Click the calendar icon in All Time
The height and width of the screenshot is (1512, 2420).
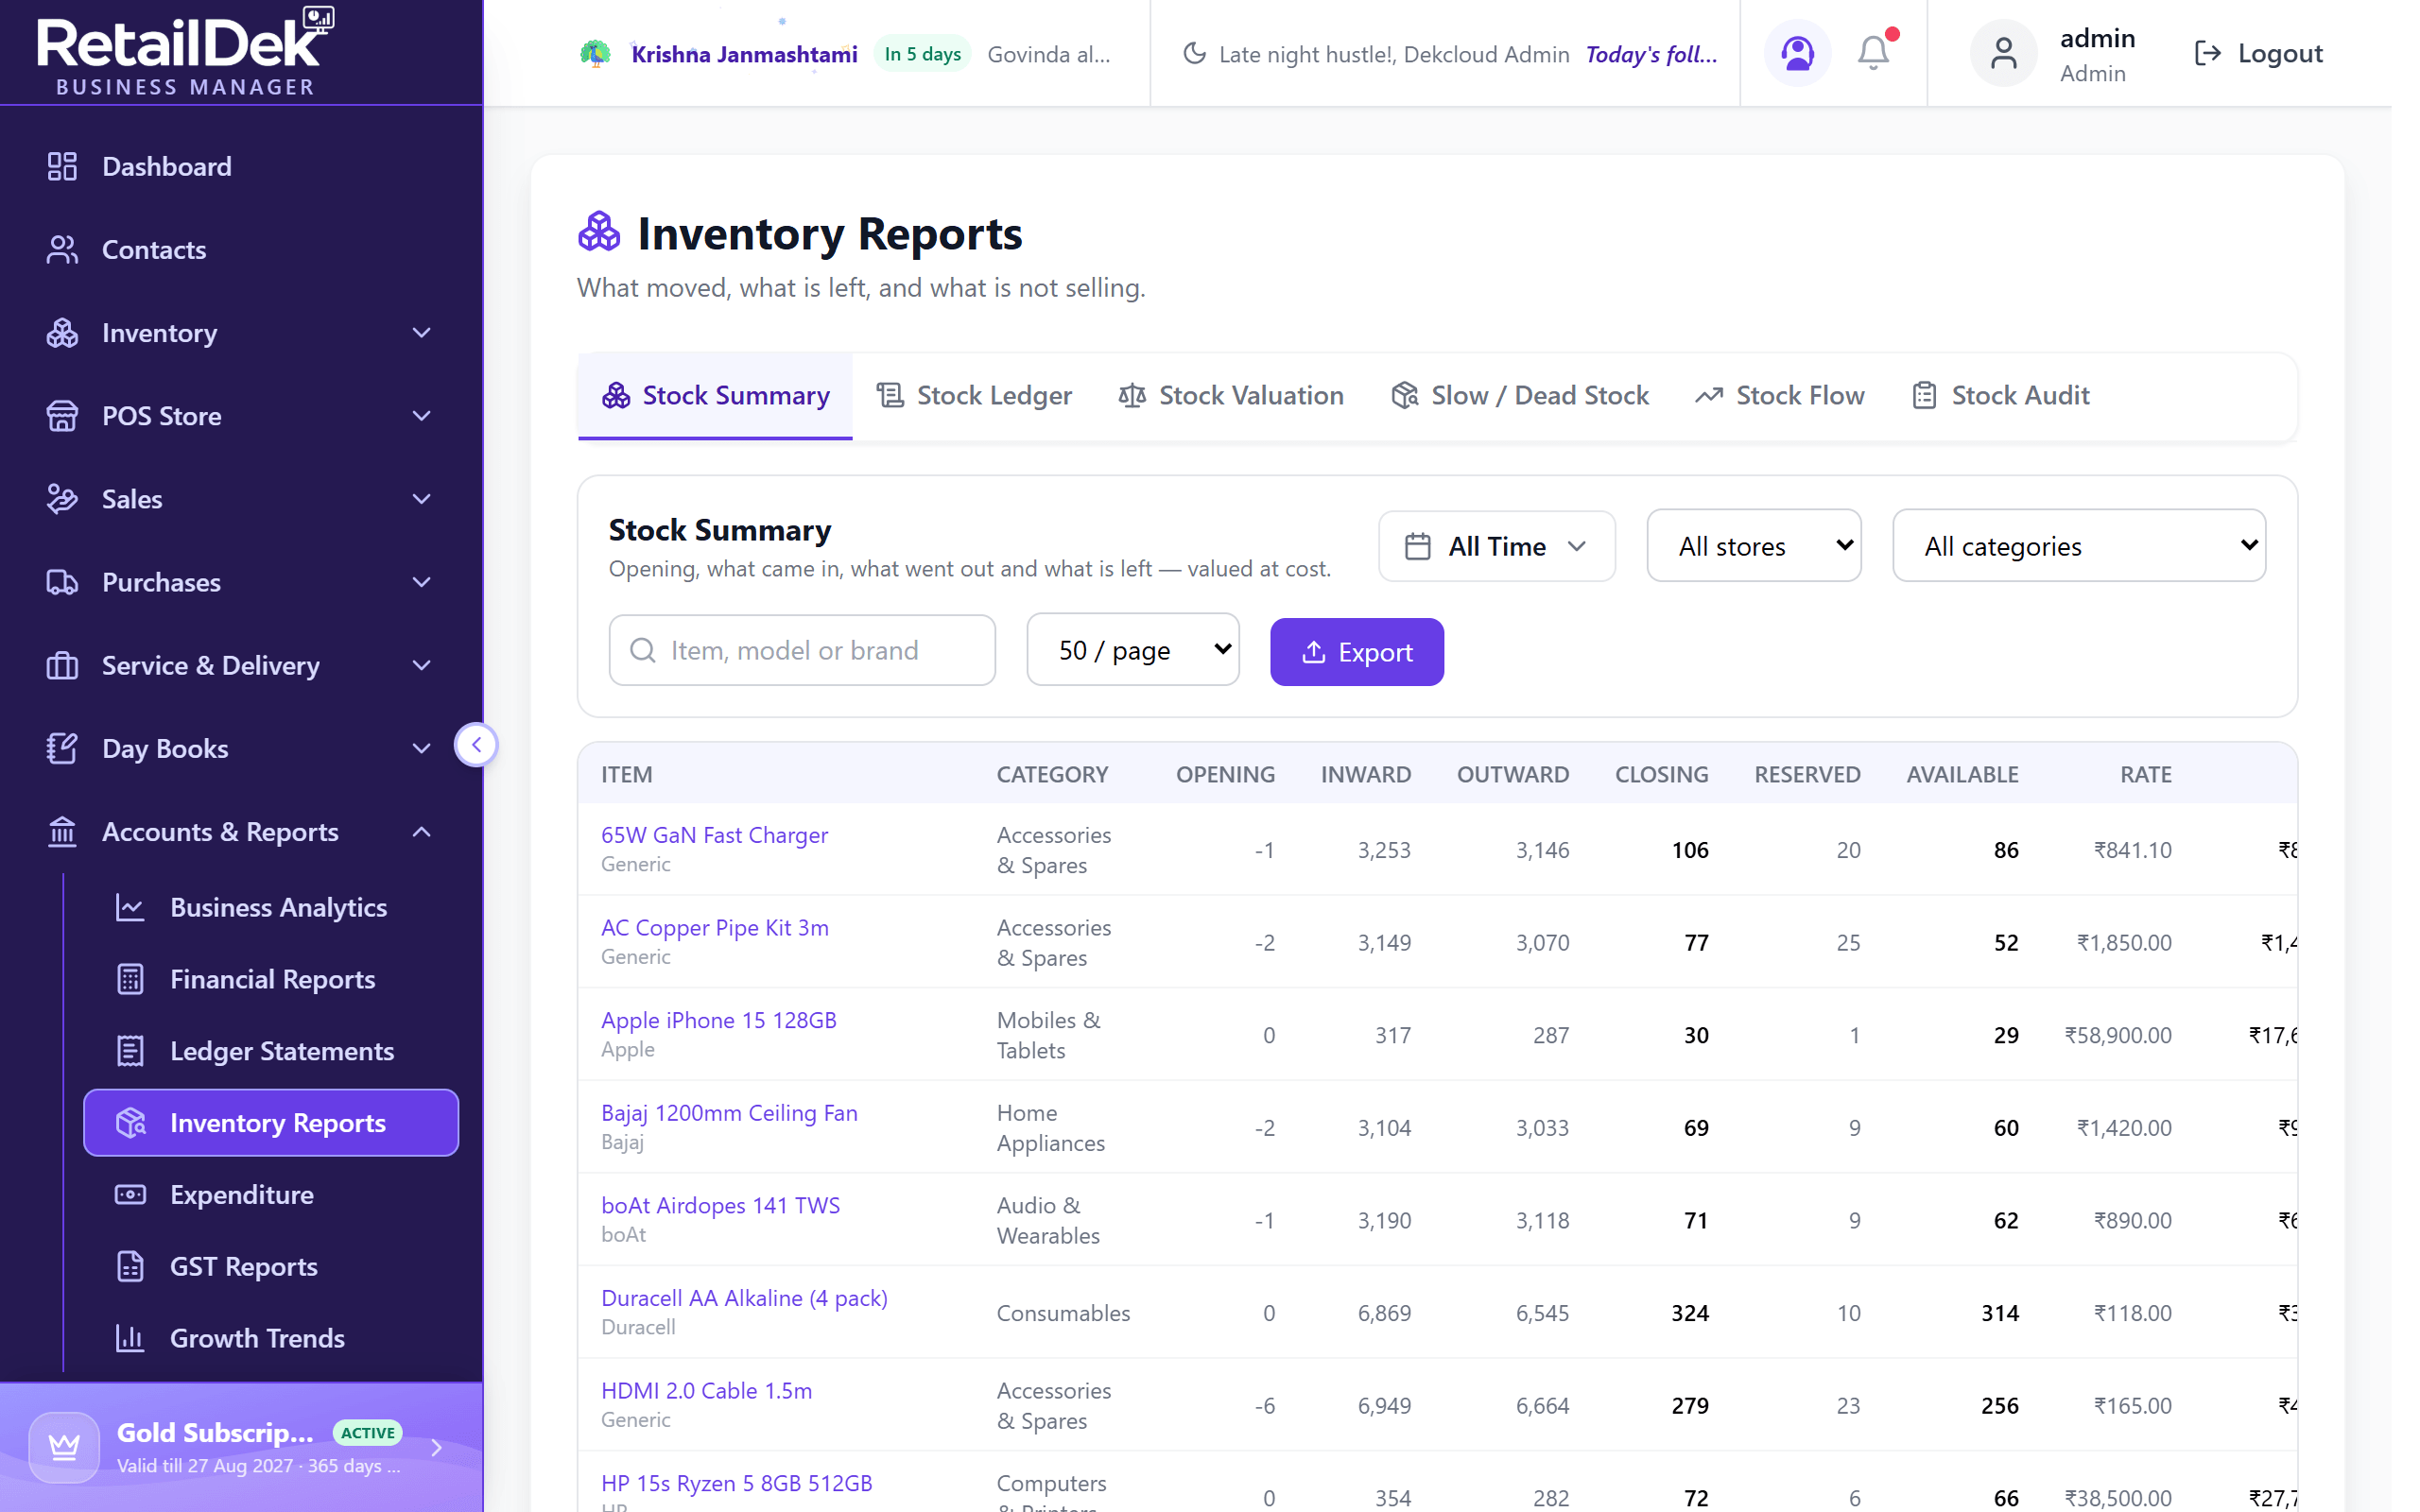(x=1417, y=546)
